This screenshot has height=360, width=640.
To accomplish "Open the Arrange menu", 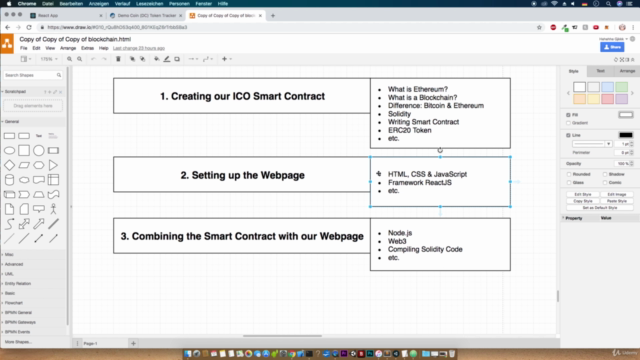I will point(68,48).
